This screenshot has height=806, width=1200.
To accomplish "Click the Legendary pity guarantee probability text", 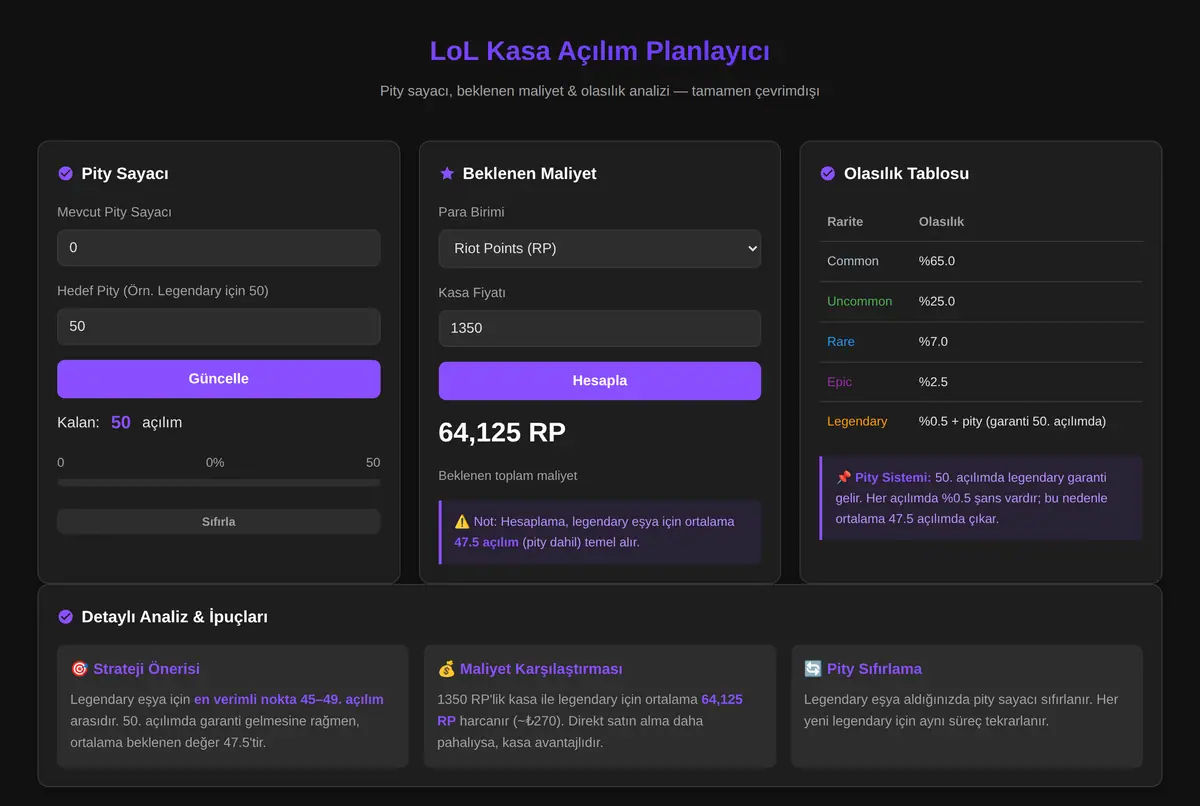I will [x=1012, y=421].
